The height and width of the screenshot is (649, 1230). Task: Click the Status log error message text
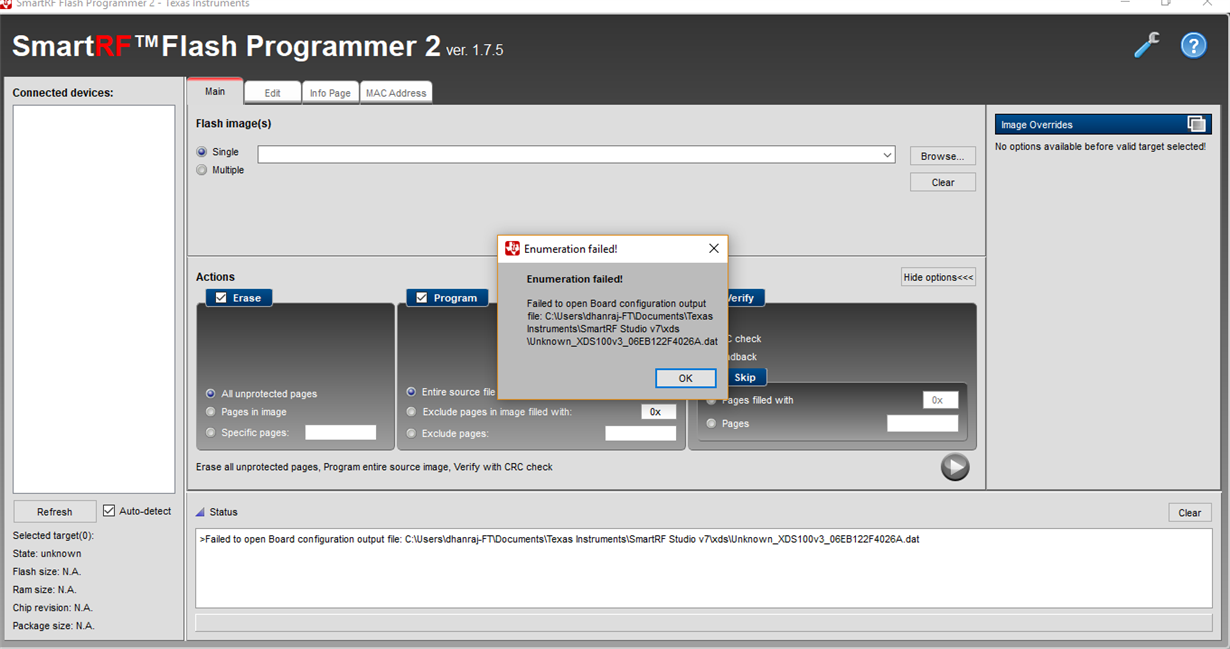559,538
